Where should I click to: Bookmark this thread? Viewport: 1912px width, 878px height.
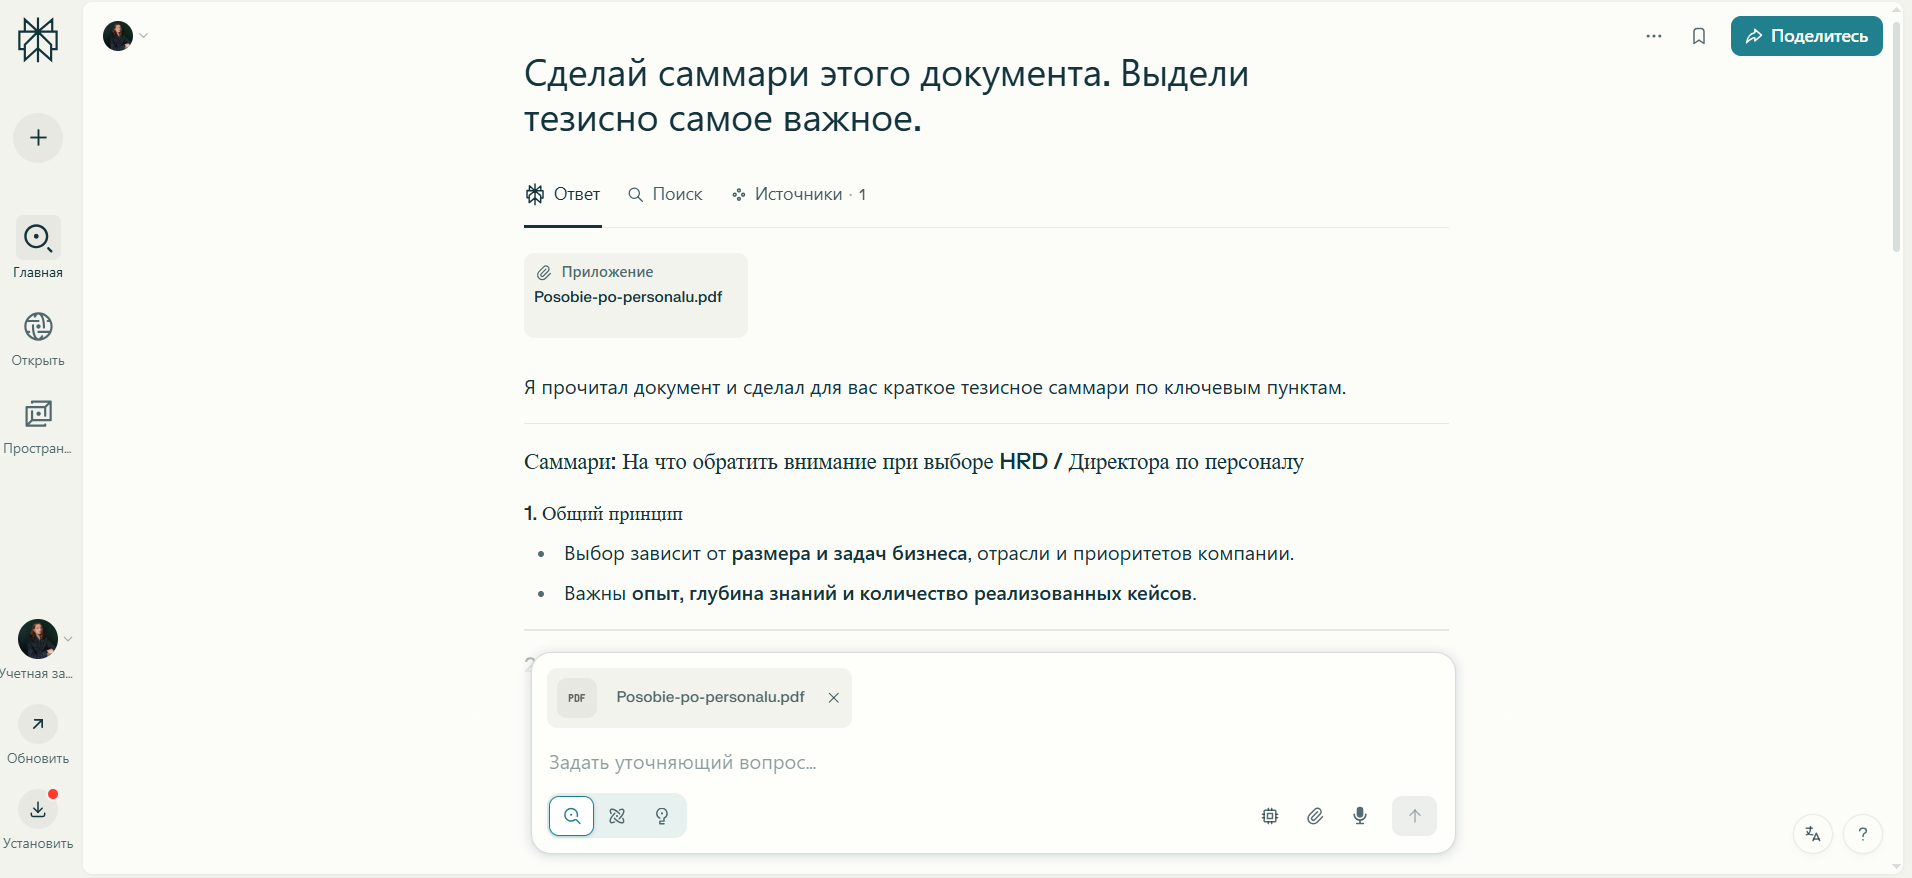coord(1699,36)
